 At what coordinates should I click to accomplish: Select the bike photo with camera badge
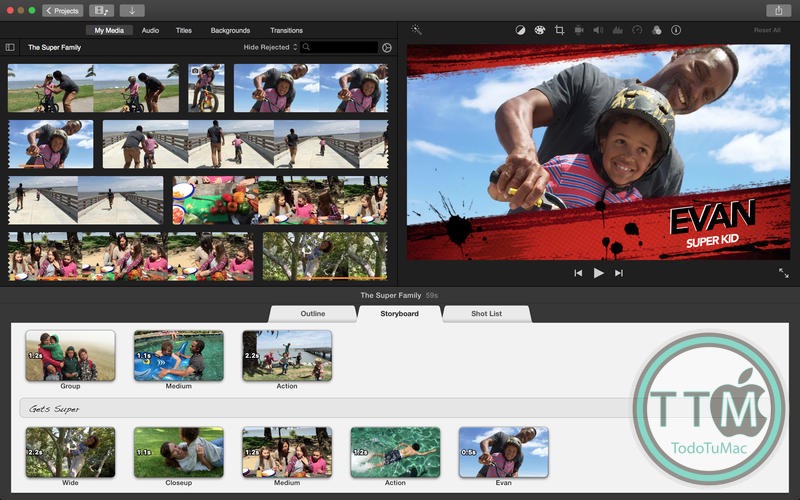coord(206,88)
